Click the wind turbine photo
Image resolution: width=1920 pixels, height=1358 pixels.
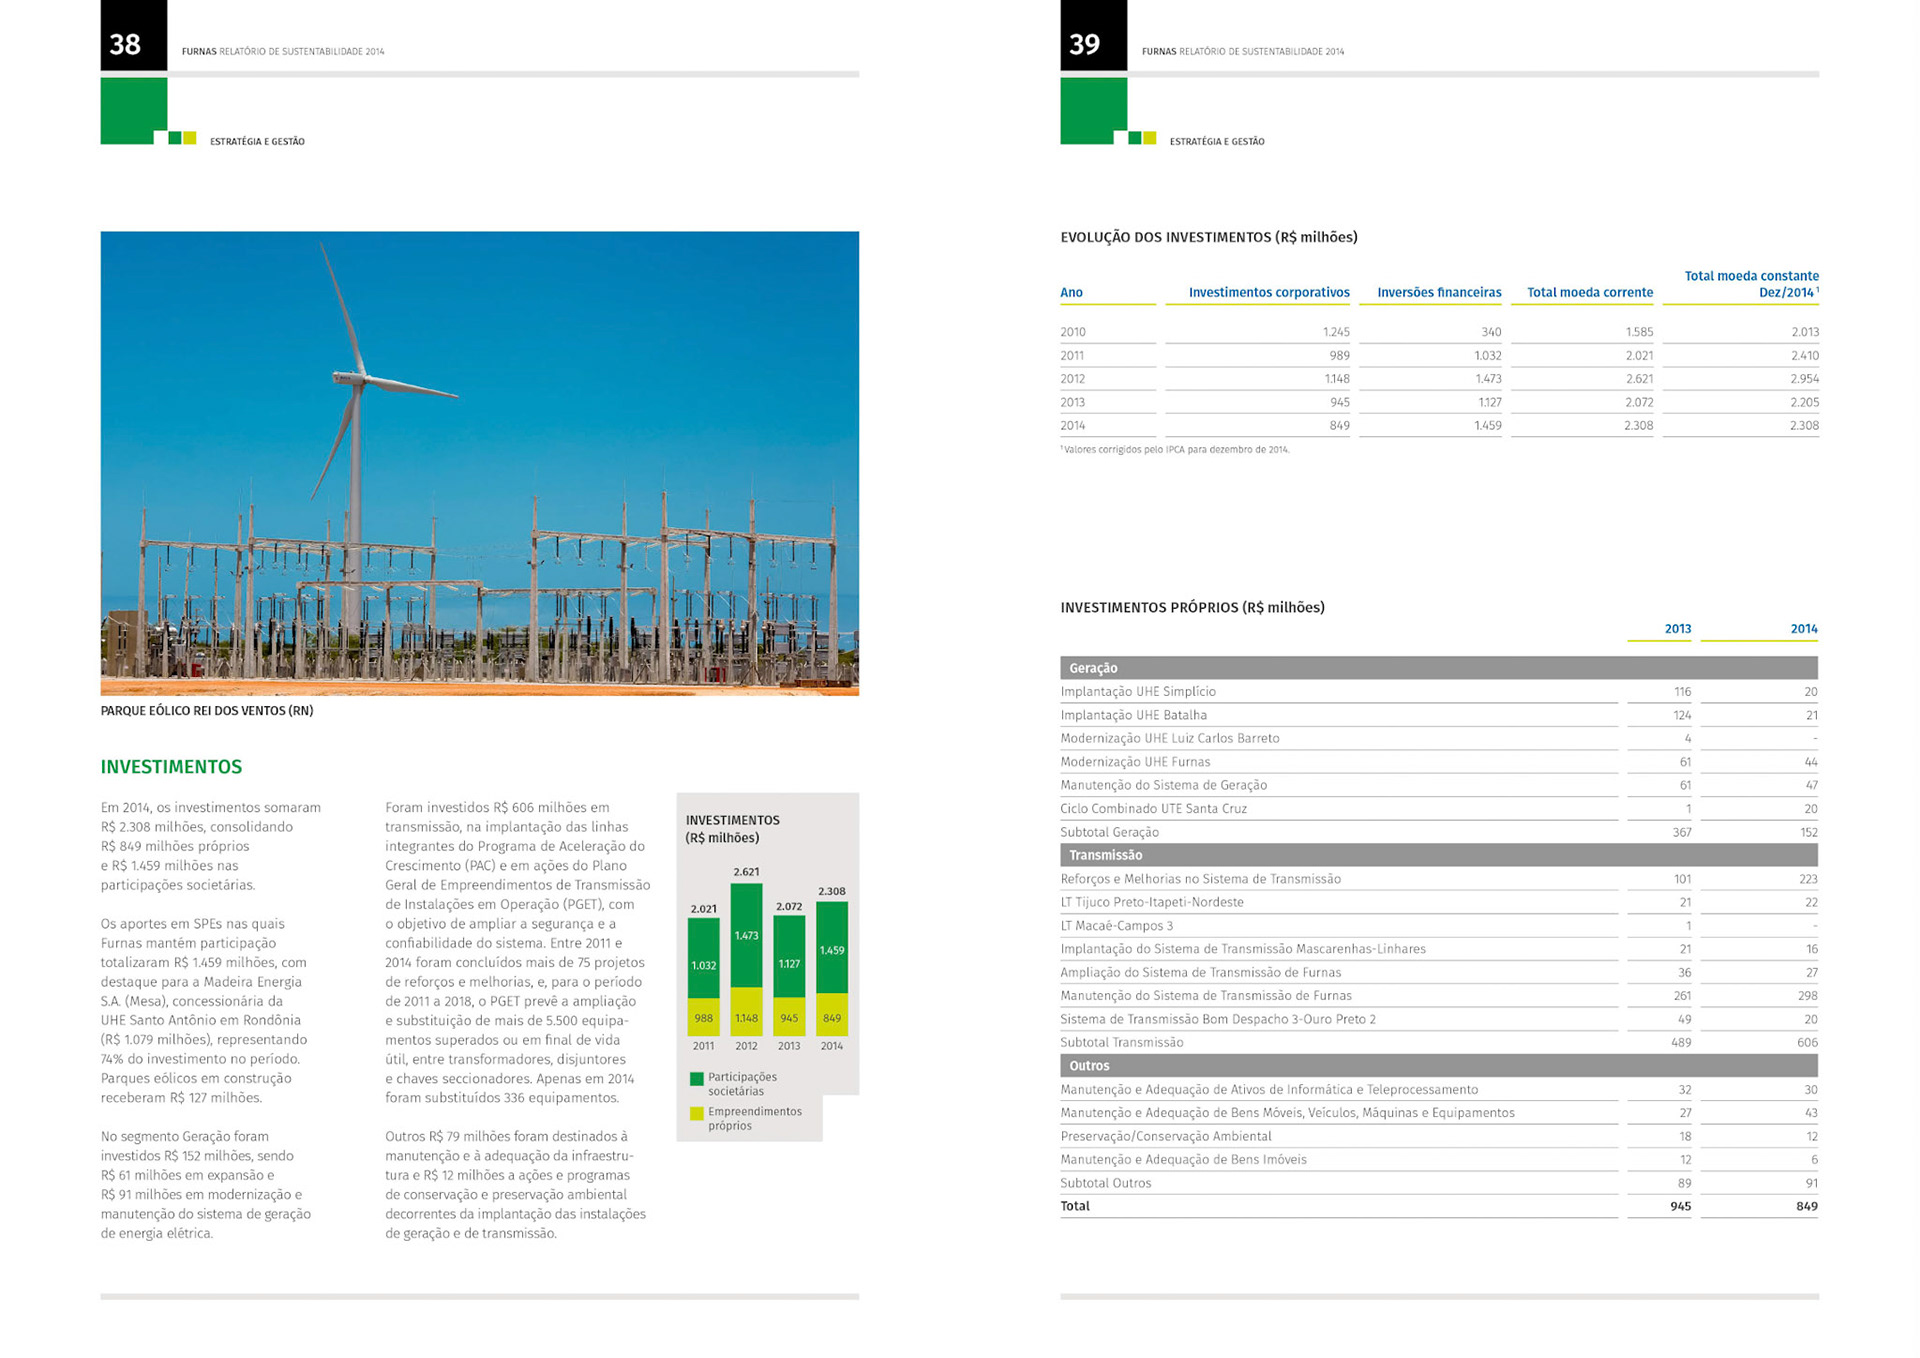(479, 463)
